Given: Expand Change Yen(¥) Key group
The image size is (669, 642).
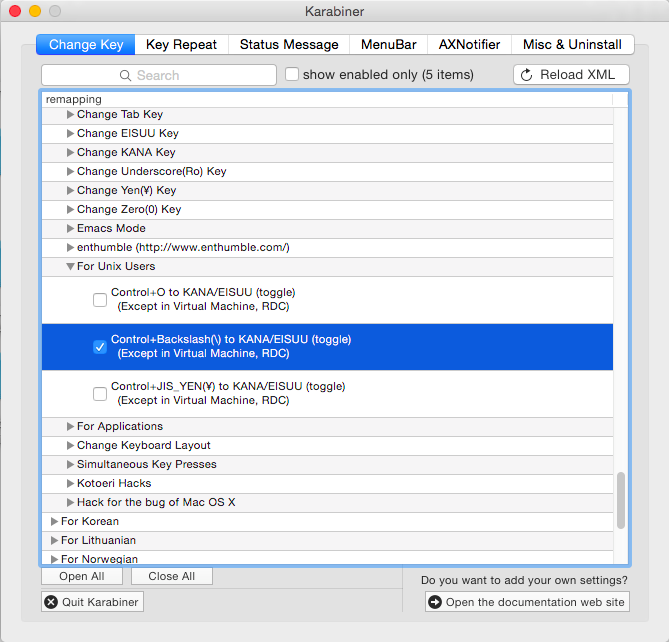Looking at the screenshot, I should [70, 190].
